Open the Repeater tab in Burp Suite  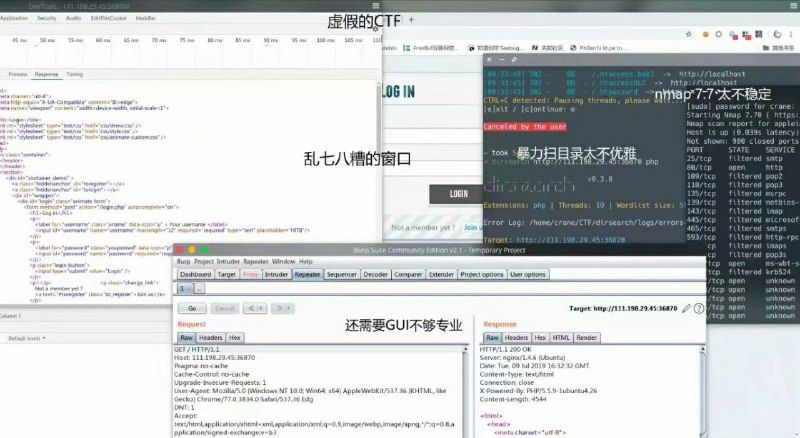pyautogui.click(x=308, y=274)
